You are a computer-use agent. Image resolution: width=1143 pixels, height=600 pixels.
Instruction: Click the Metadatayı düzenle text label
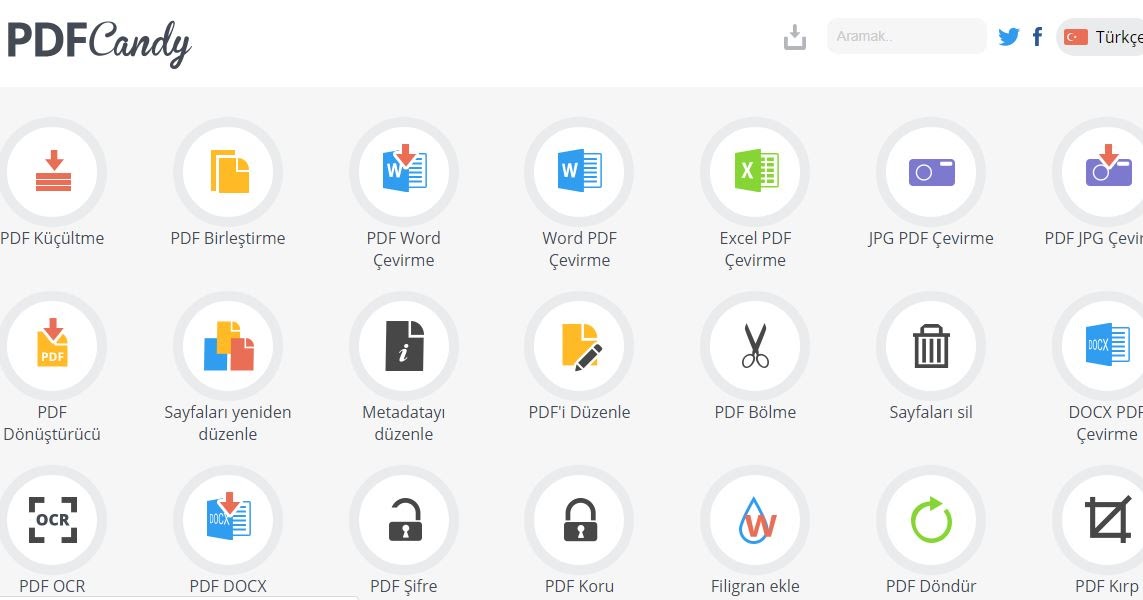coord(404,423)
